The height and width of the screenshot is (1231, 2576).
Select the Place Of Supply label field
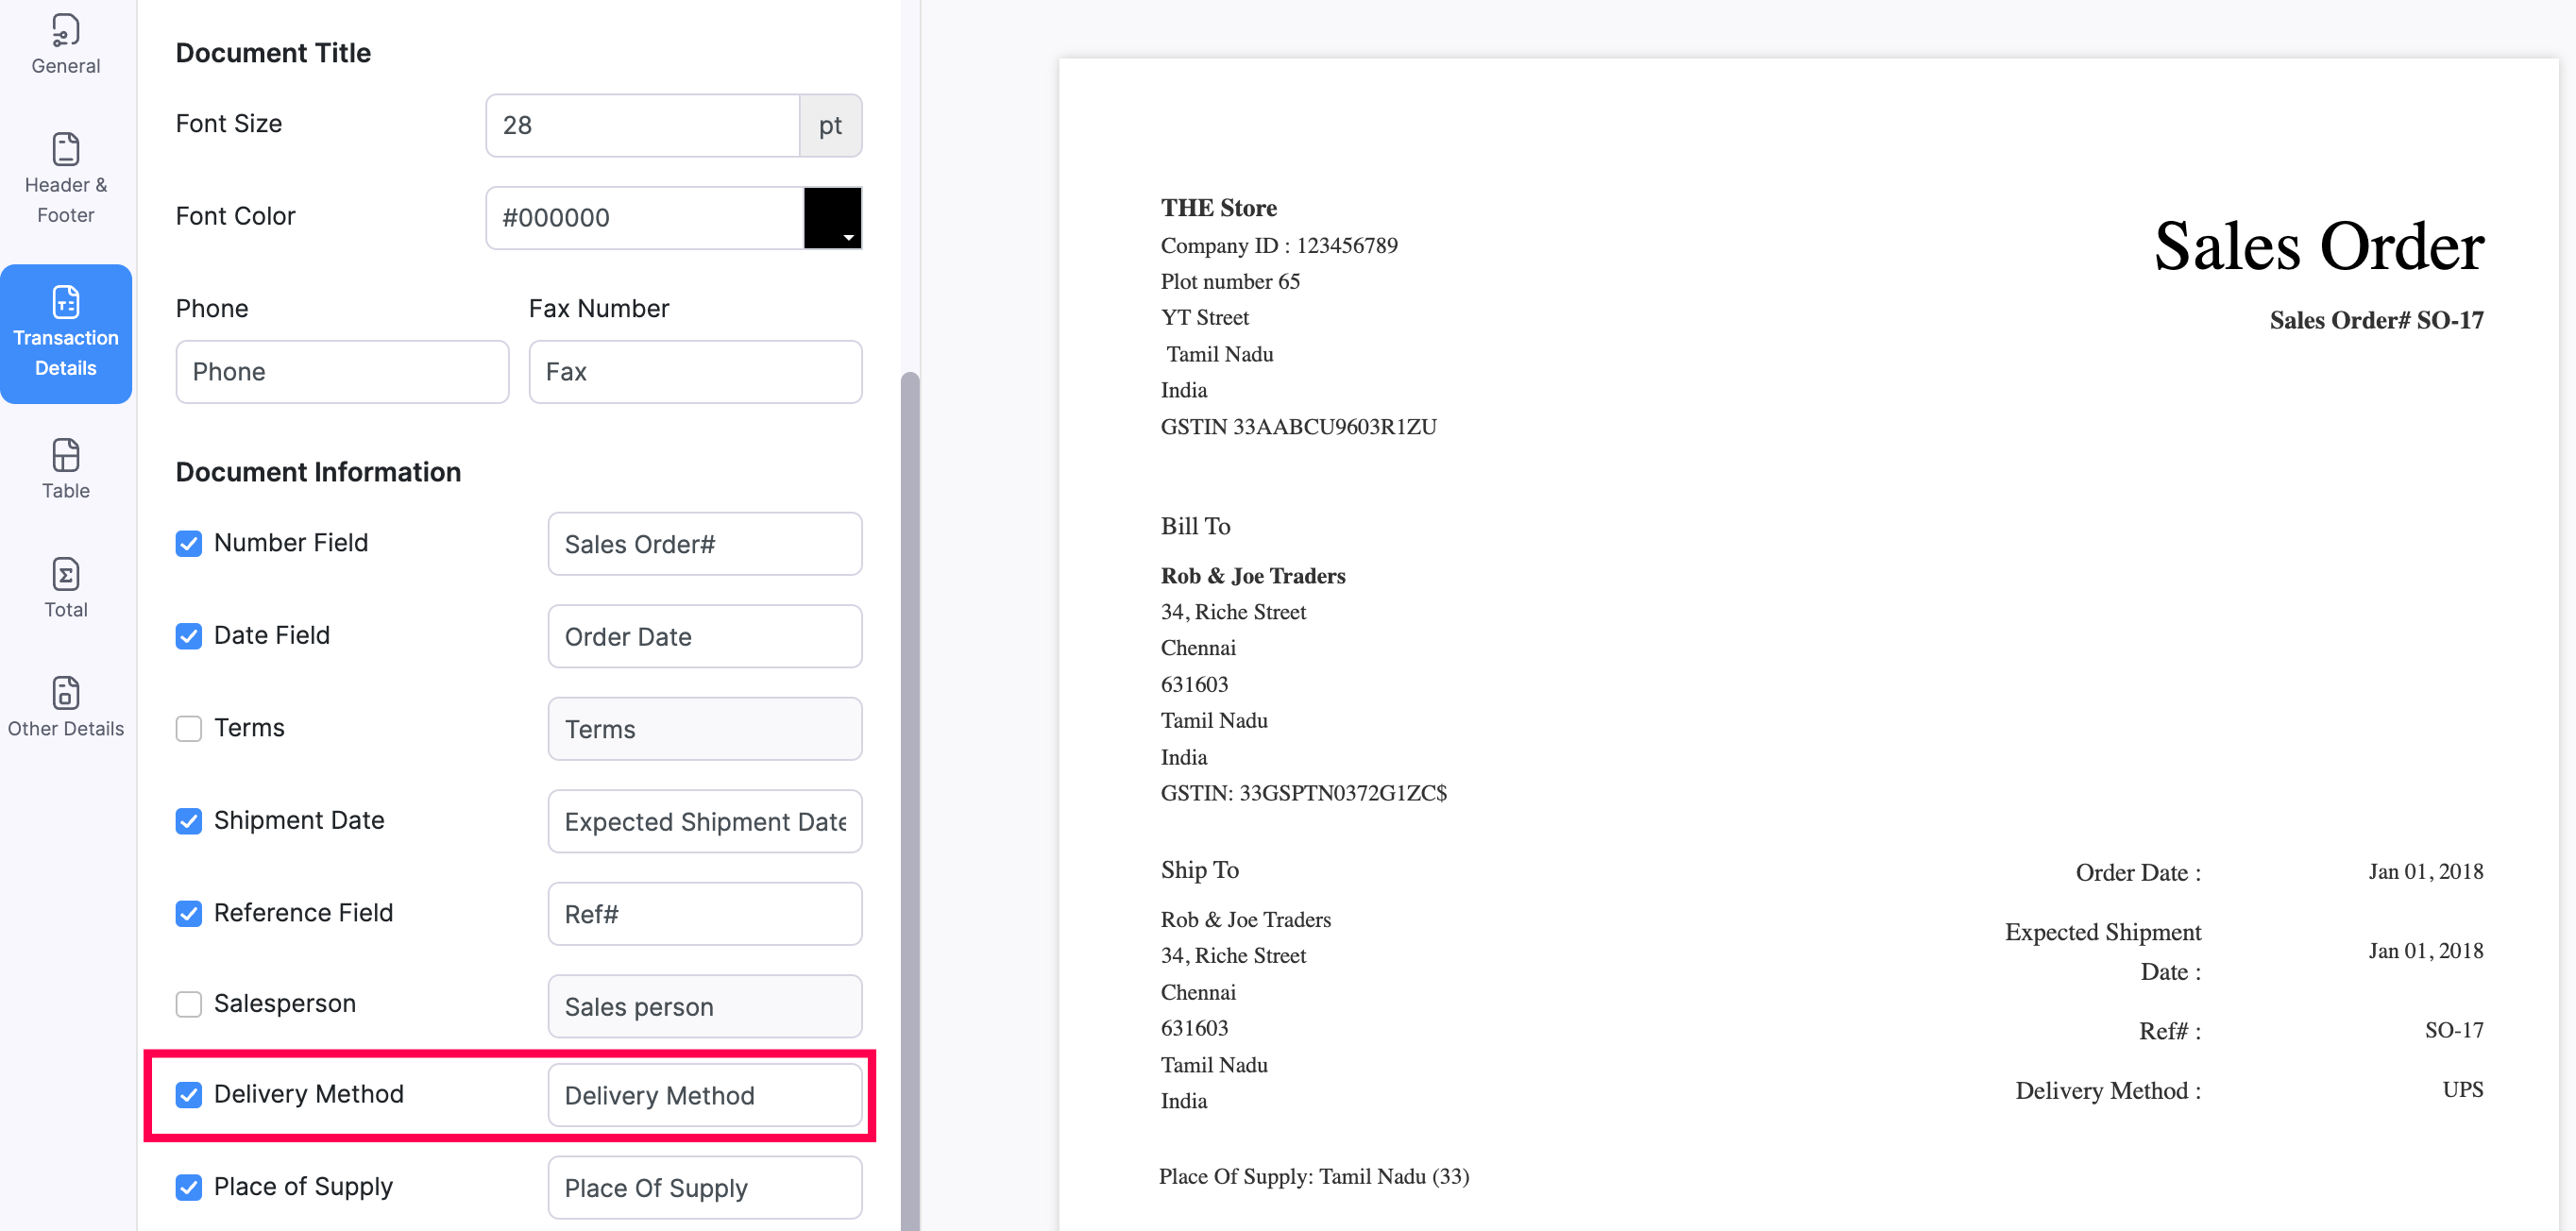click(702, 1187)
